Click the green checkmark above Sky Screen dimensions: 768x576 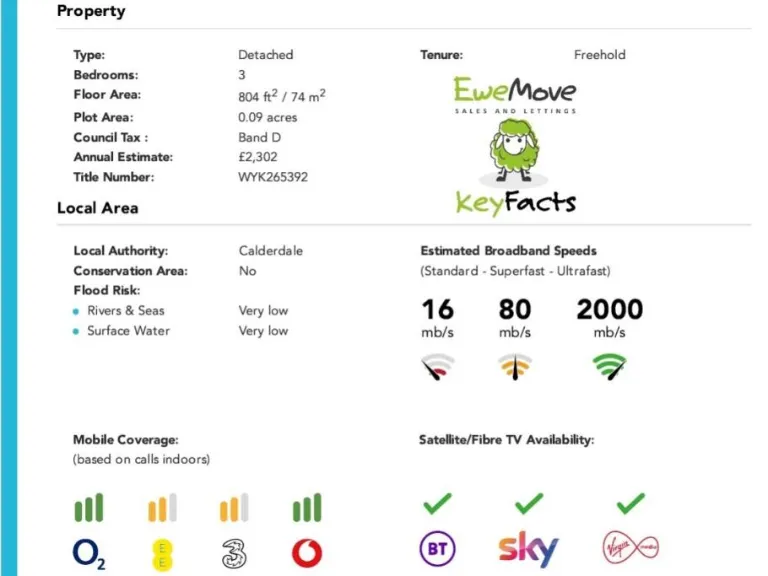[x=528, y=502]
